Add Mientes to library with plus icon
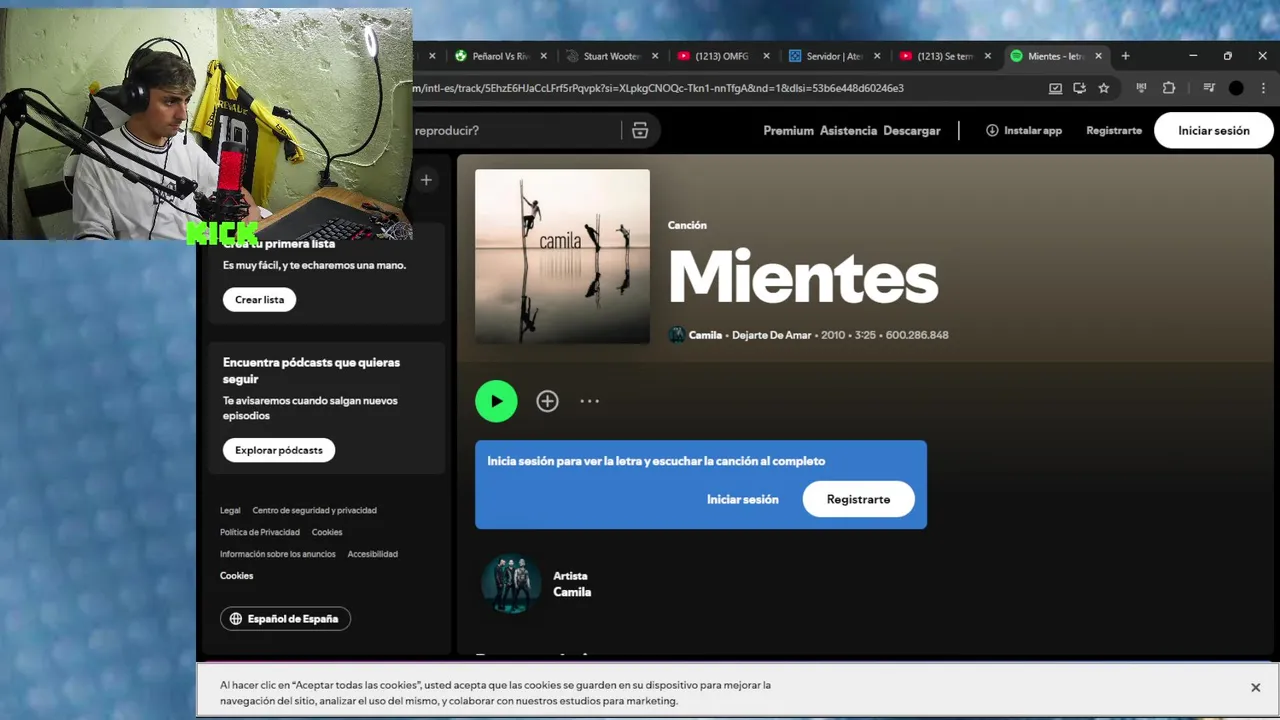1280x720 pixels. [x=547, y=401]
